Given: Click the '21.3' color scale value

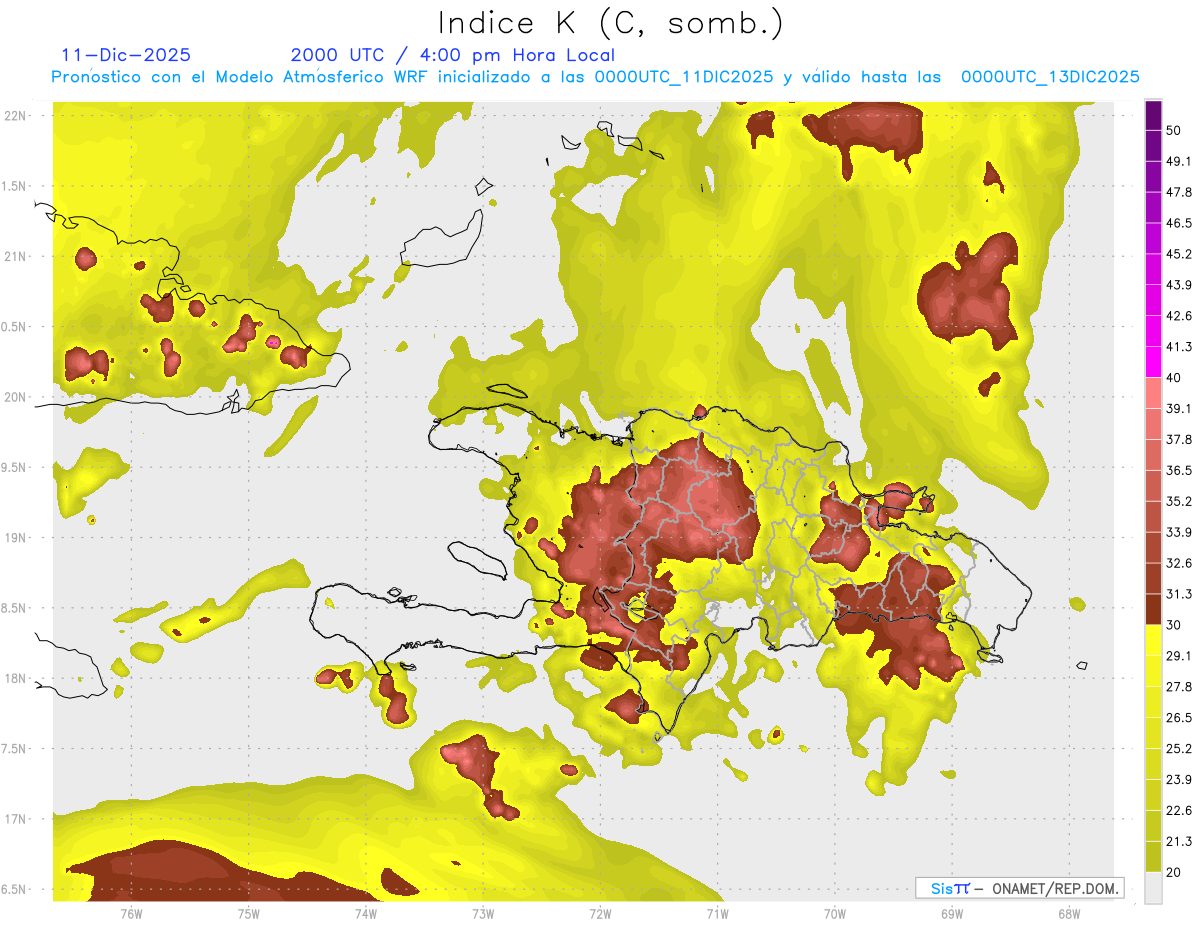Looking at the screenshot, I should (x=1179, y=842).
